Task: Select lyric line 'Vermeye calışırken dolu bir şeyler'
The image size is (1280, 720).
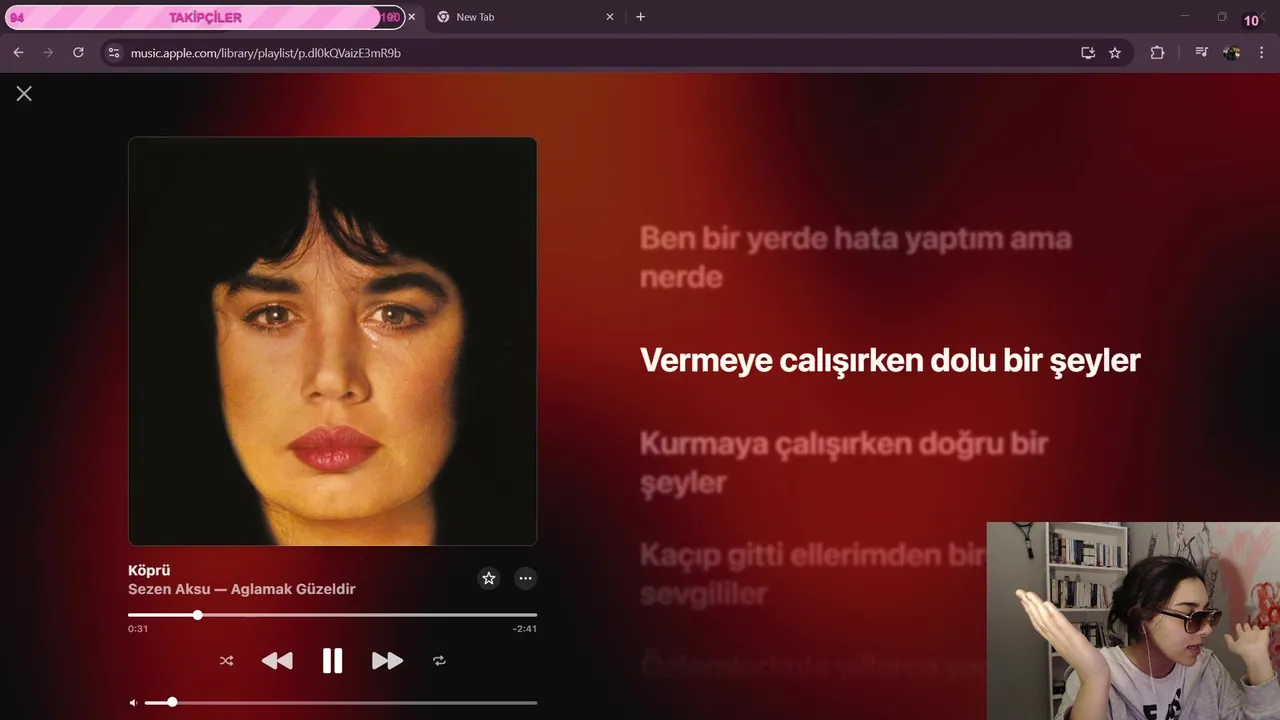Action: [890, 360]
